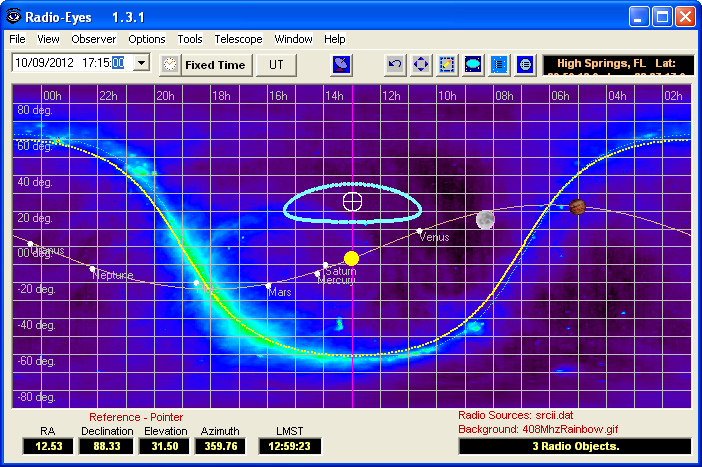Viewport: 702px width, 467px height.
Task: Click the clock icon beside Fixed Time
Action: coord(169,65)
